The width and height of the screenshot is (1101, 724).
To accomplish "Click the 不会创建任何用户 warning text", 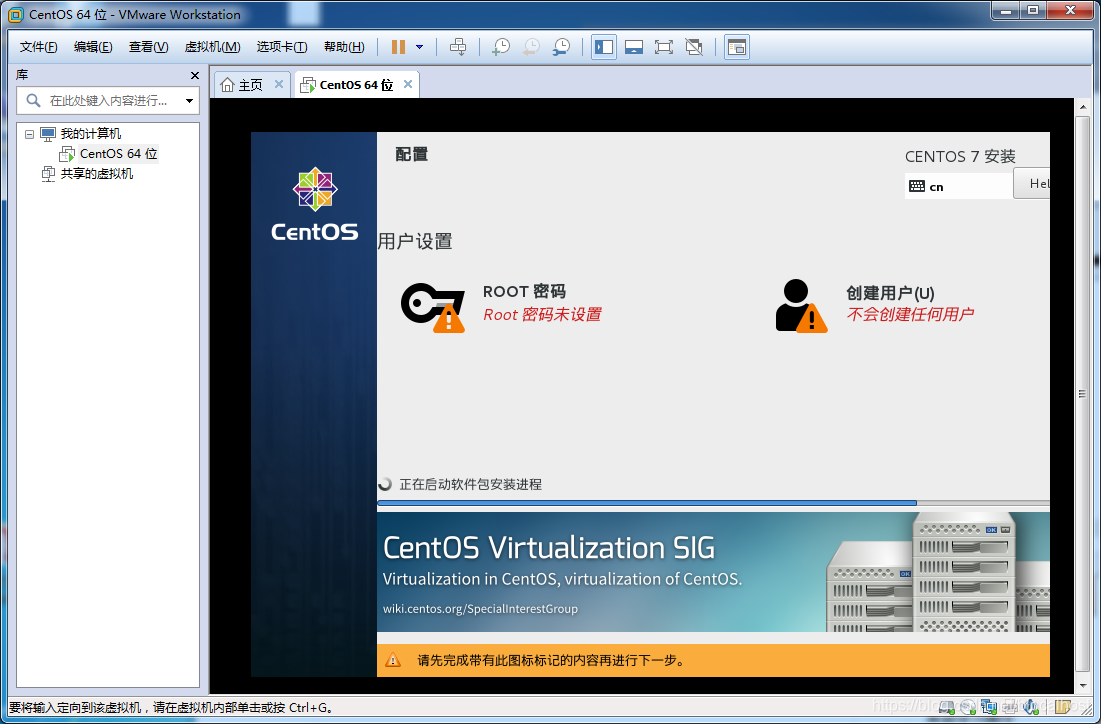I will pos(910,314).
